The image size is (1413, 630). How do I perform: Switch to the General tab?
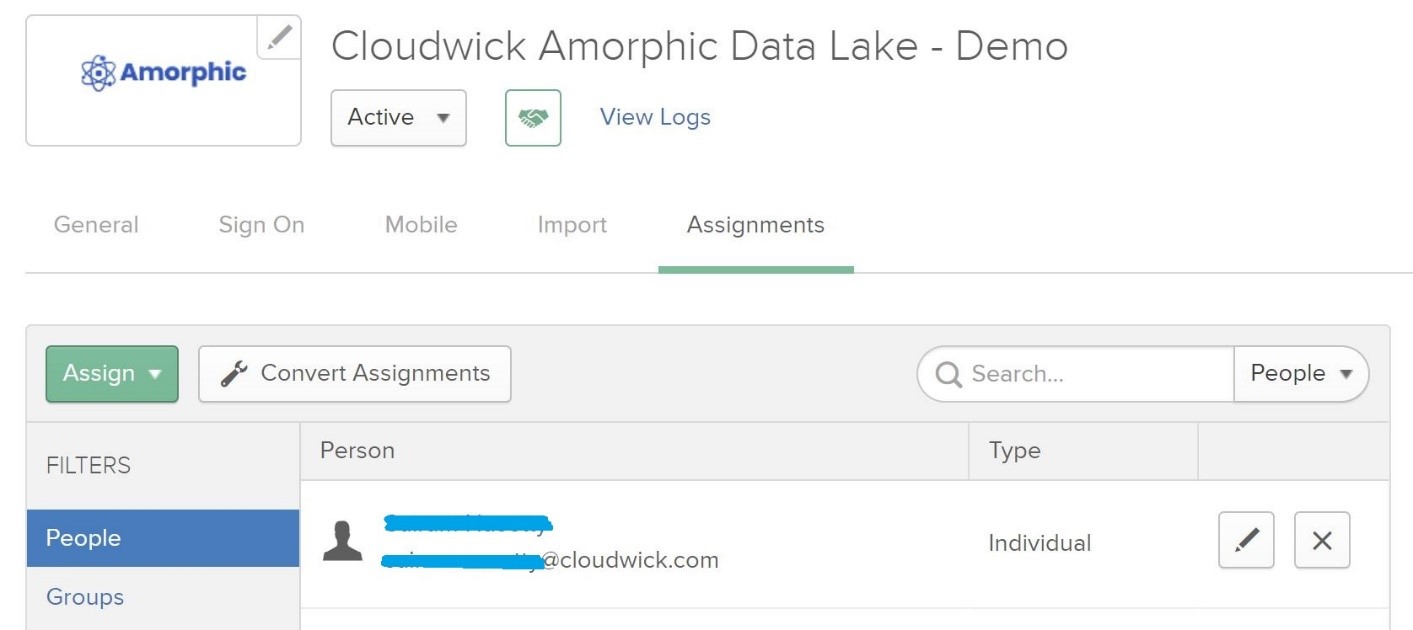click(96, 225)
